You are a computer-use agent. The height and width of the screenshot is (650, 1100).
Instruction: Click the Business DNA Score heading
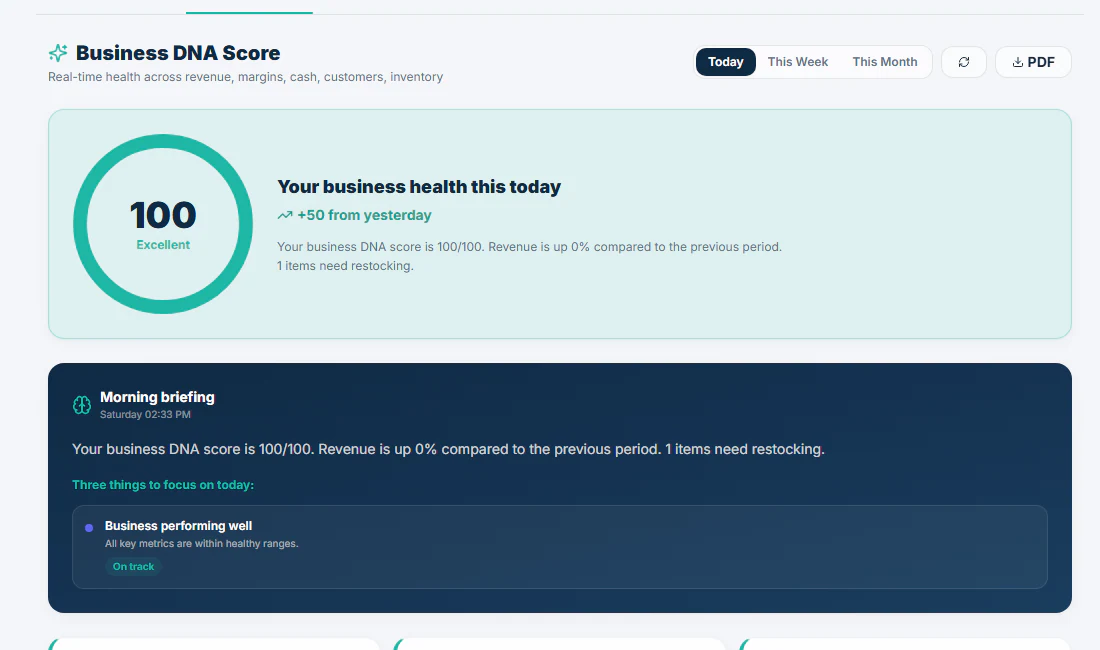[177, 53]
